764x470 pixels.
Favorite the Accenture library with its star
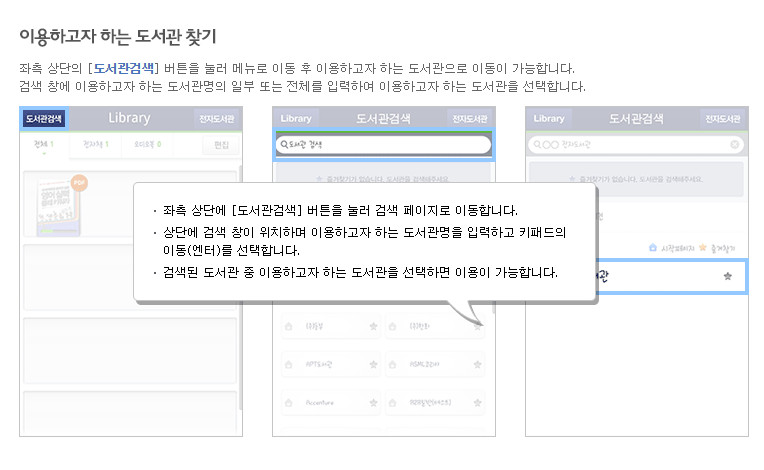coord(373,403)
